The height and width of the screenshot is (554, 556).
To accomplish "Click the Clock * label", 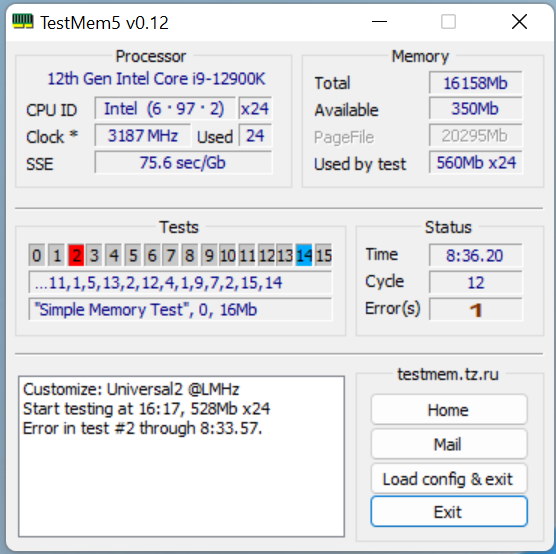I will pos(52,137).
